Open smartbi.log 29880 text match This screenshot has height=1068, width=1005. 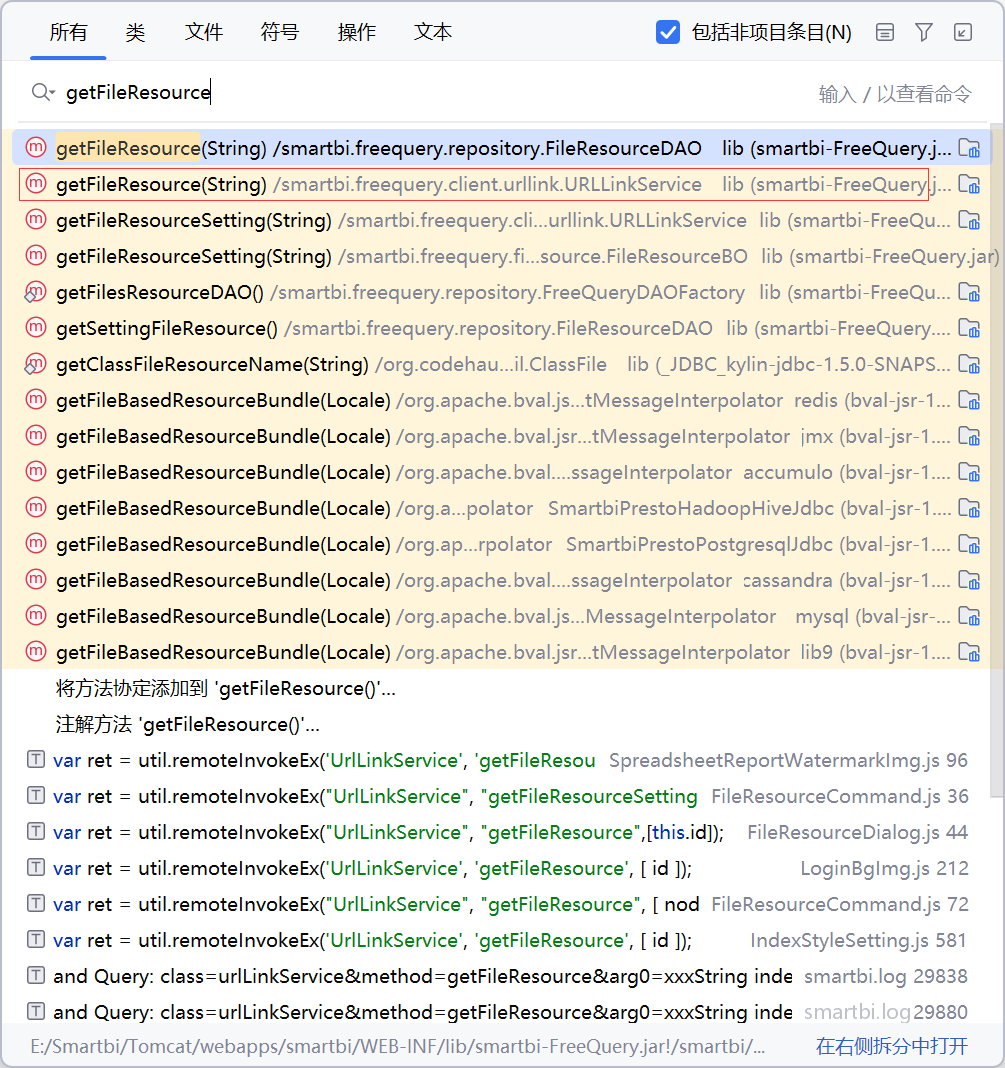[500, 1012]
